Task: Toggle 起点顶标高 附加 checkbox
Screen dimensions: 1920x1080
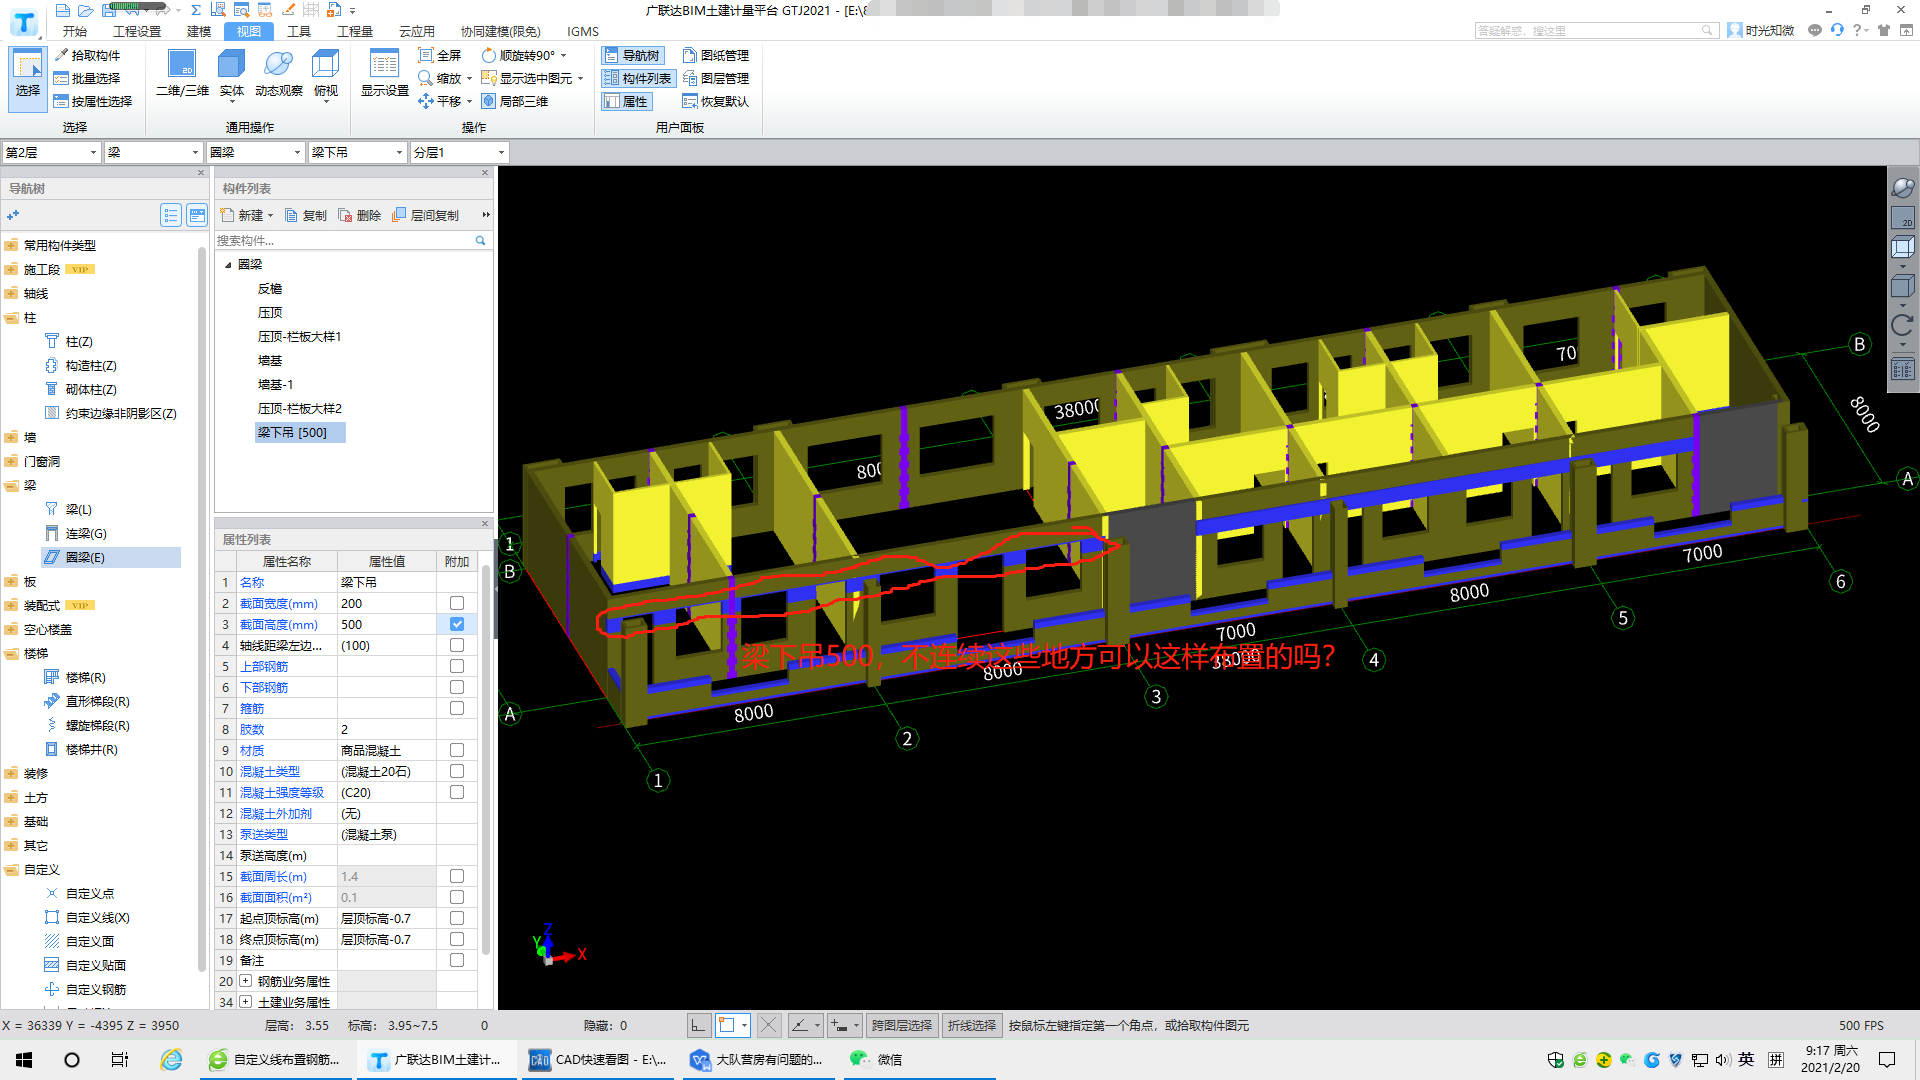Action: 457,918
